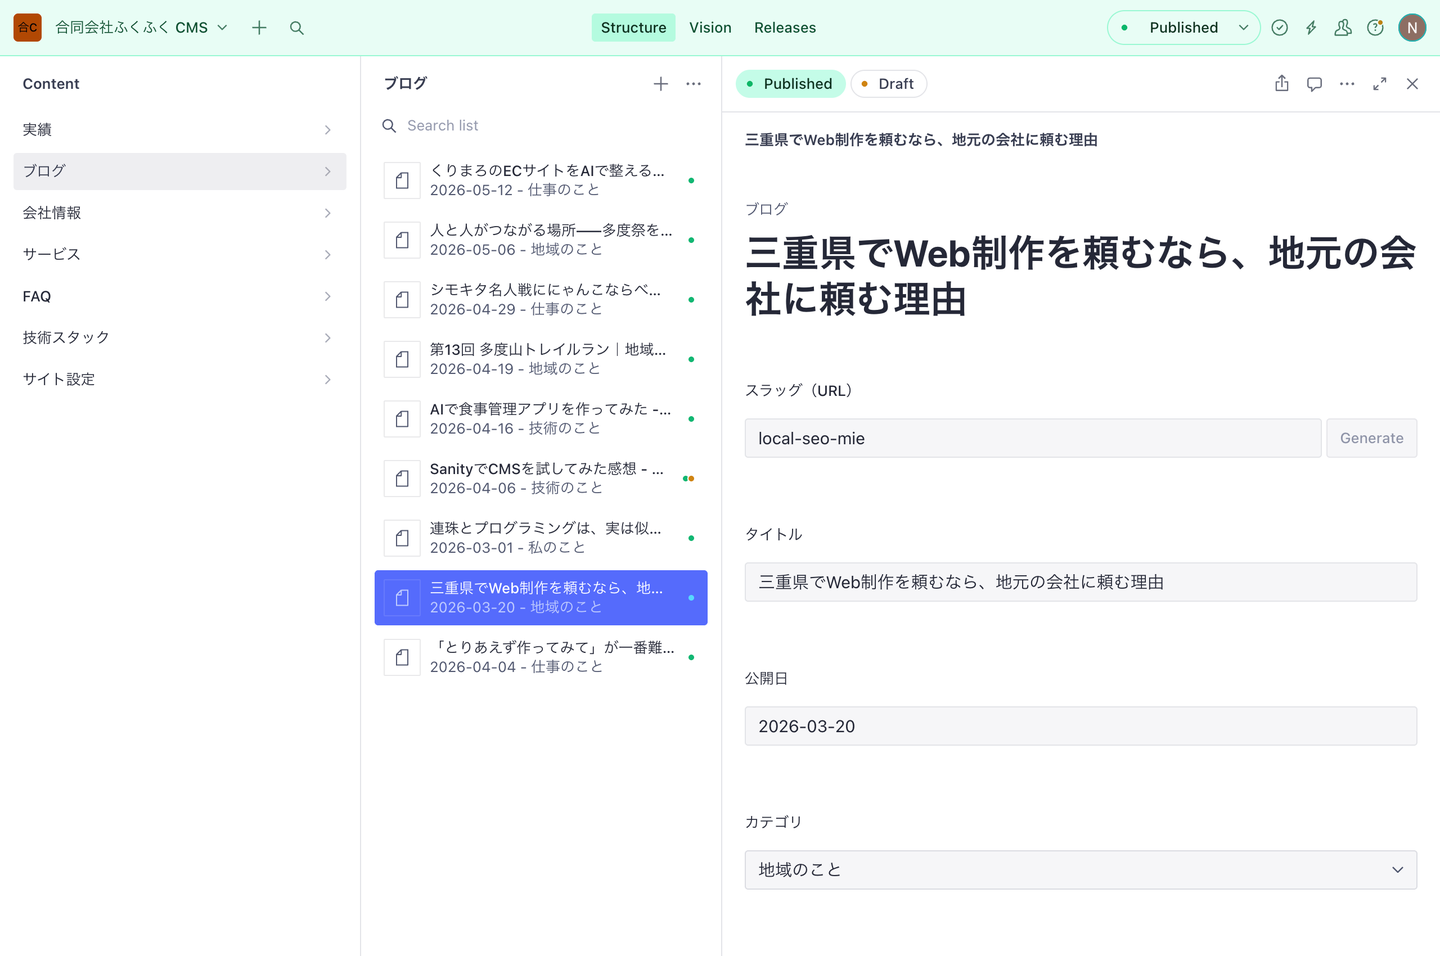This screenshot has height=956, width=1440.
Task: Open post 人と人がつながる場所
Action: tap(541, 240)
